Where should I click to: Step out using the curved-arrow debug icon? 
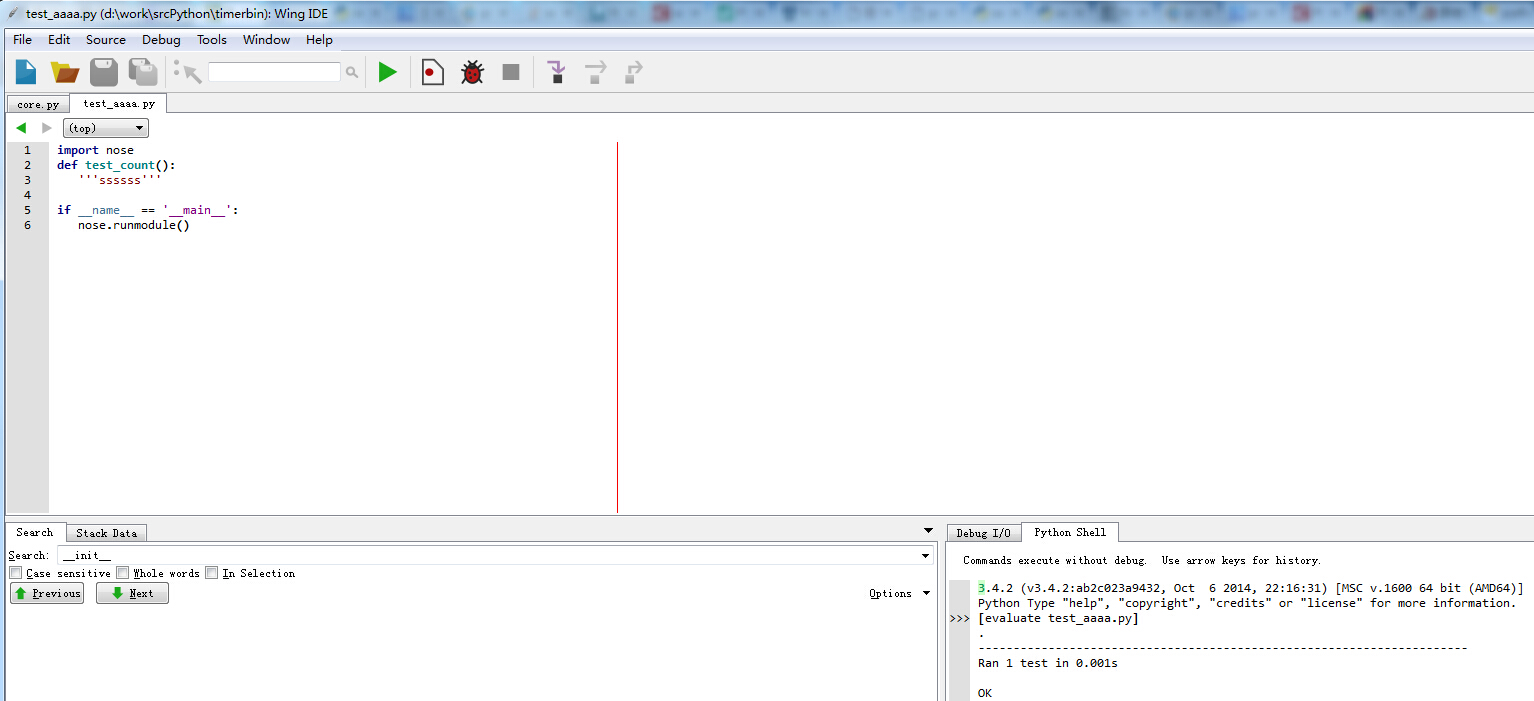[634, 72]
